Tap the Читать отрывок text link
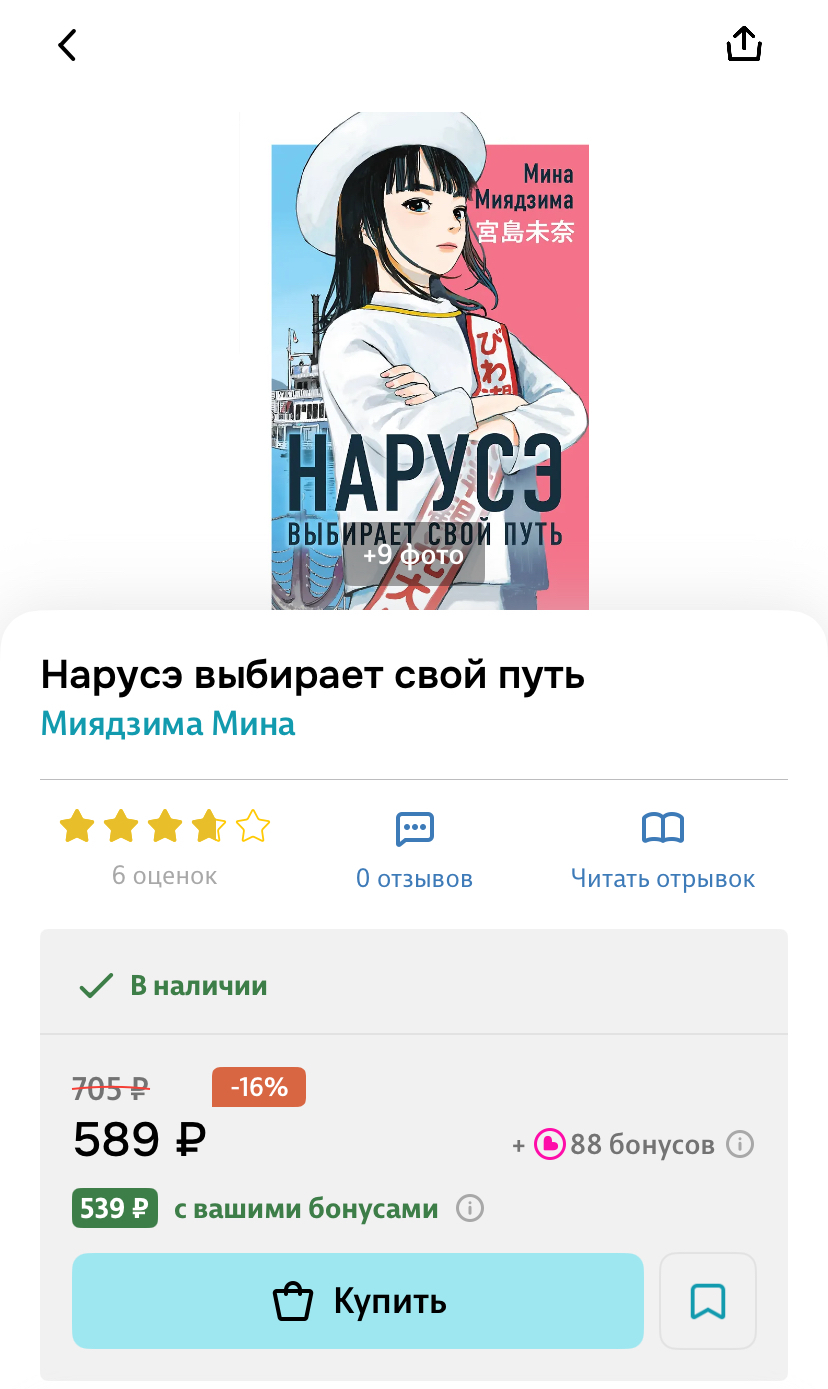 [x=663, y=879]
